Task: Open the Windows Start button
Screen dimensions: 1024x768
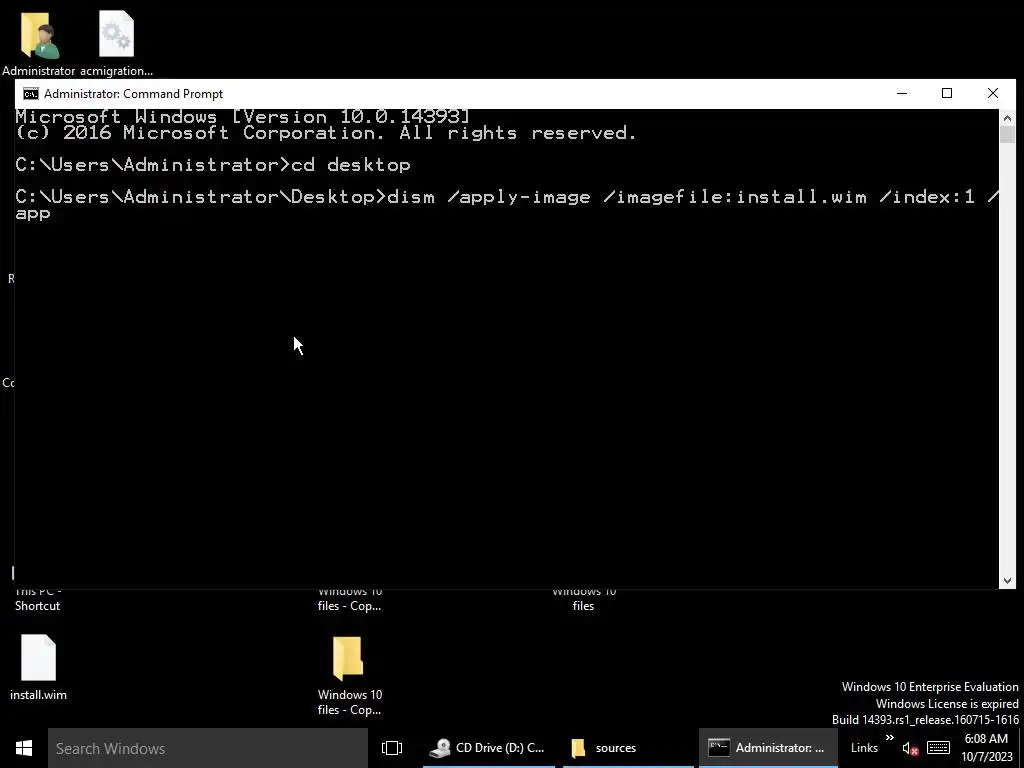Action: [x=24, y=748]
